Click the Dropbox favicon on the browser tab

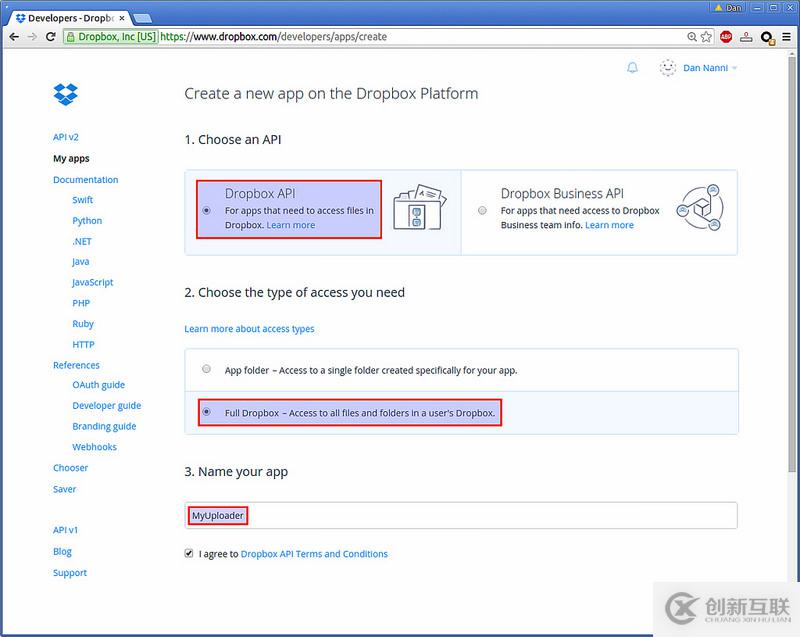click(x=20, y=18)
